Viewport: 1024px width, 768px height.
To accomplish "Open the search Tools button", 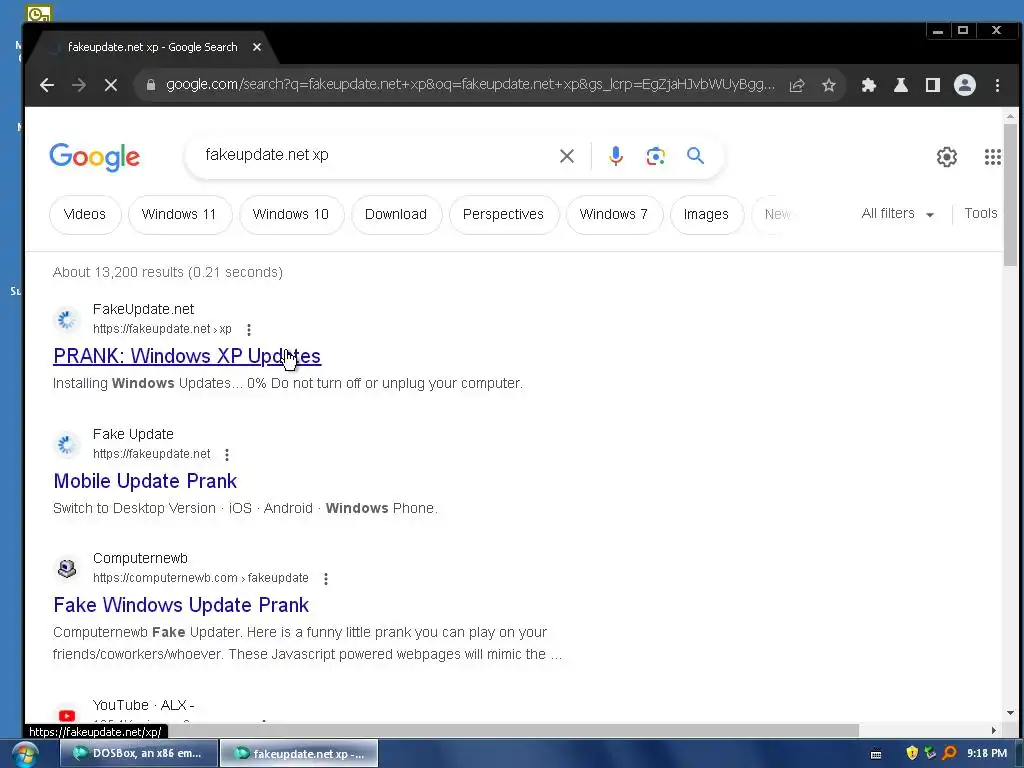I will click(x=980, y=214).
